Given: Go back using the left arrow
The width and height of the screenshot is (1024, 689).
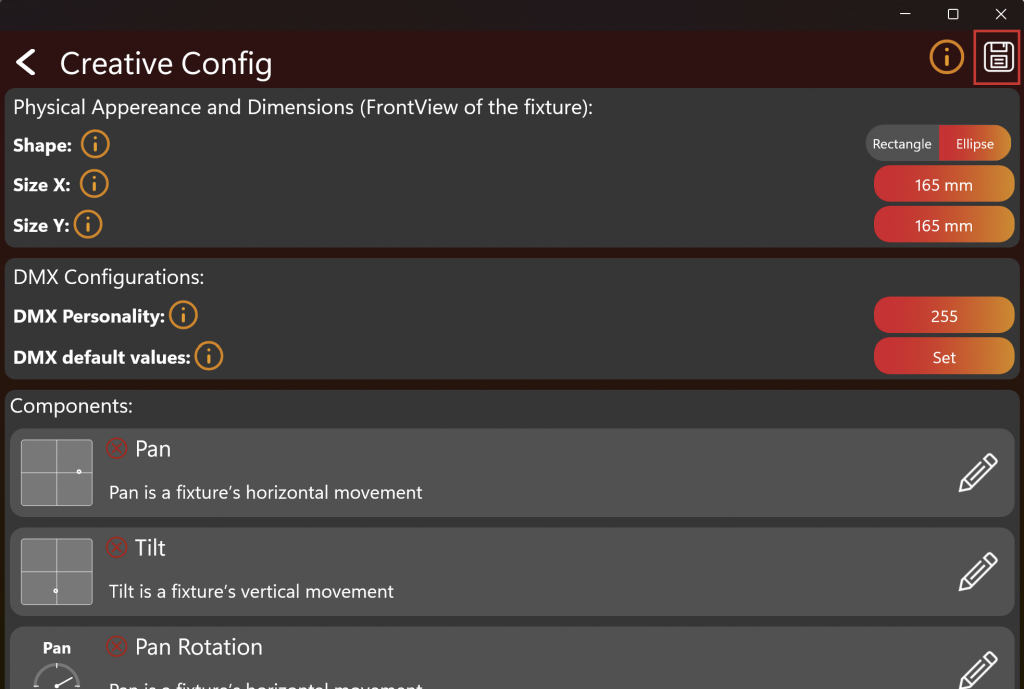Looking at the screenshot, I should (x=26, y=63).
